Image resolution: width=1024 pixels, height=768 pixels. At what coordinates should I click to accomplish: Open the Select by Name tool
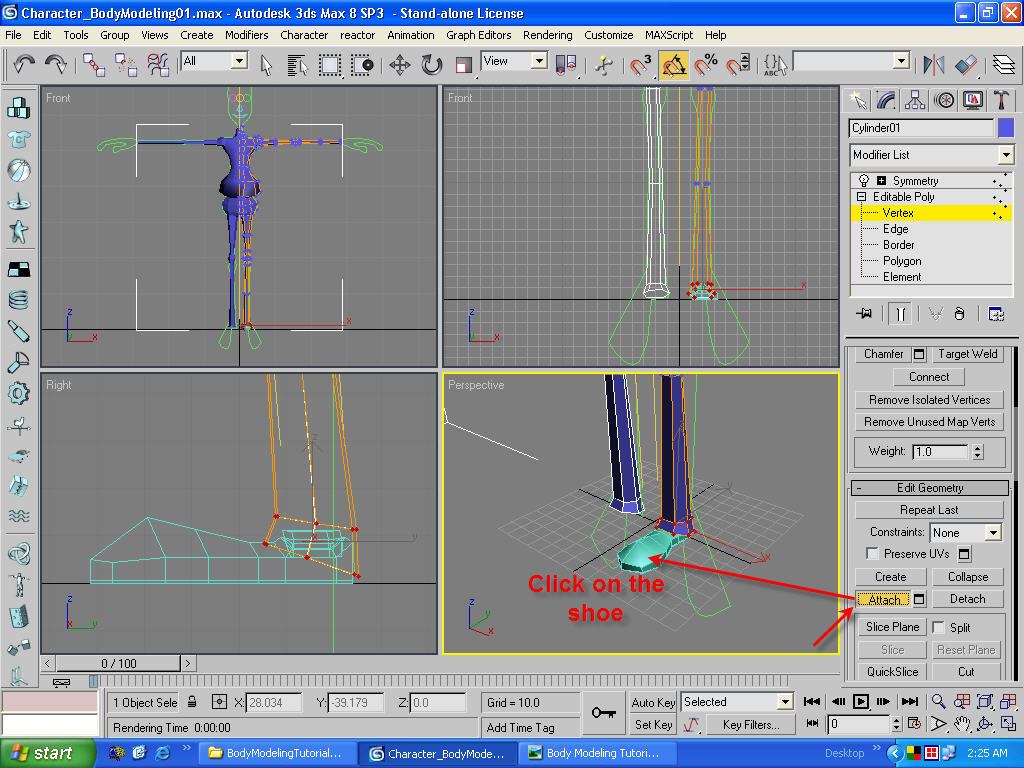pos(297,65)
